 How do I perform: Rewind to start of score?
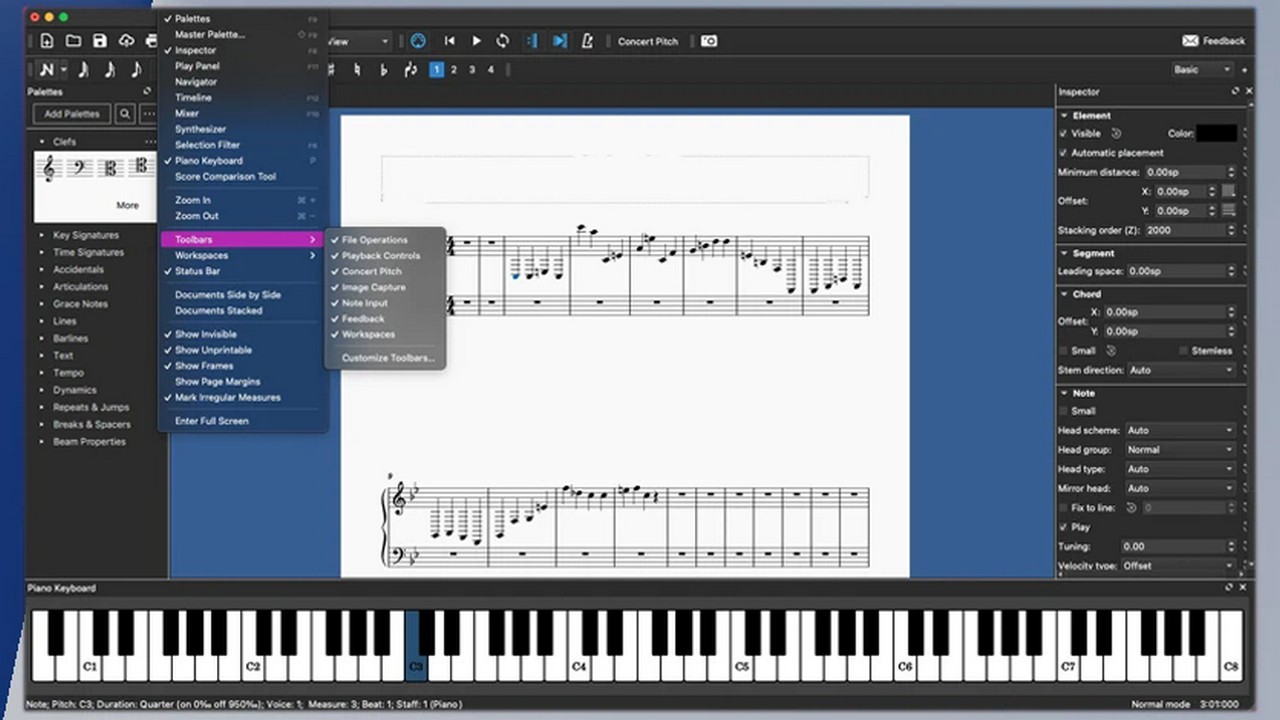coord(450,41)
